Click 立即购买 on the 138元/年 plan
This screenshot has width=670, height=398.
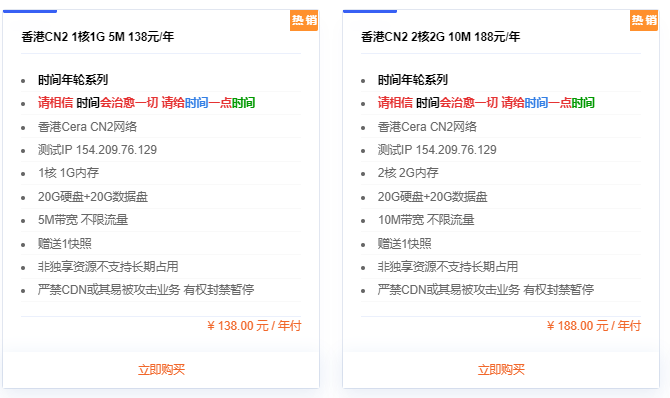click(x=161, y=369)
